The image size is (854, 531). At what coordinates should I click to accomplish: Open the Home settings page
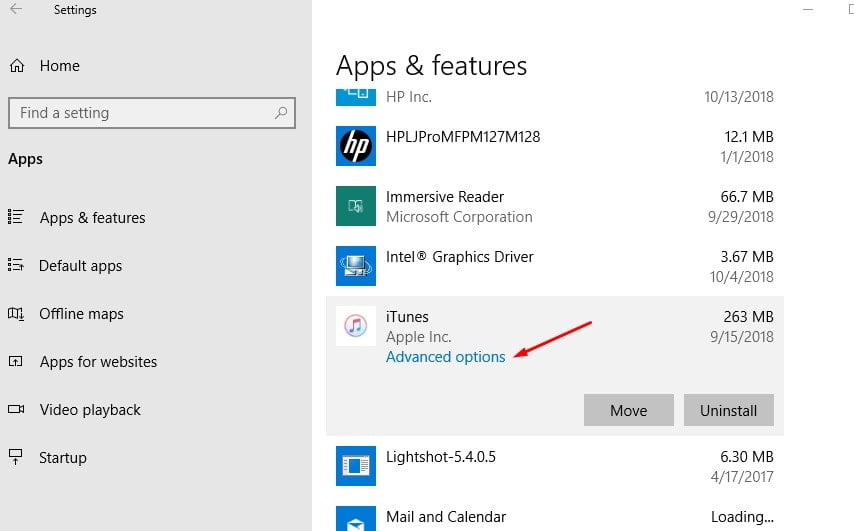[x=59, y=66]
